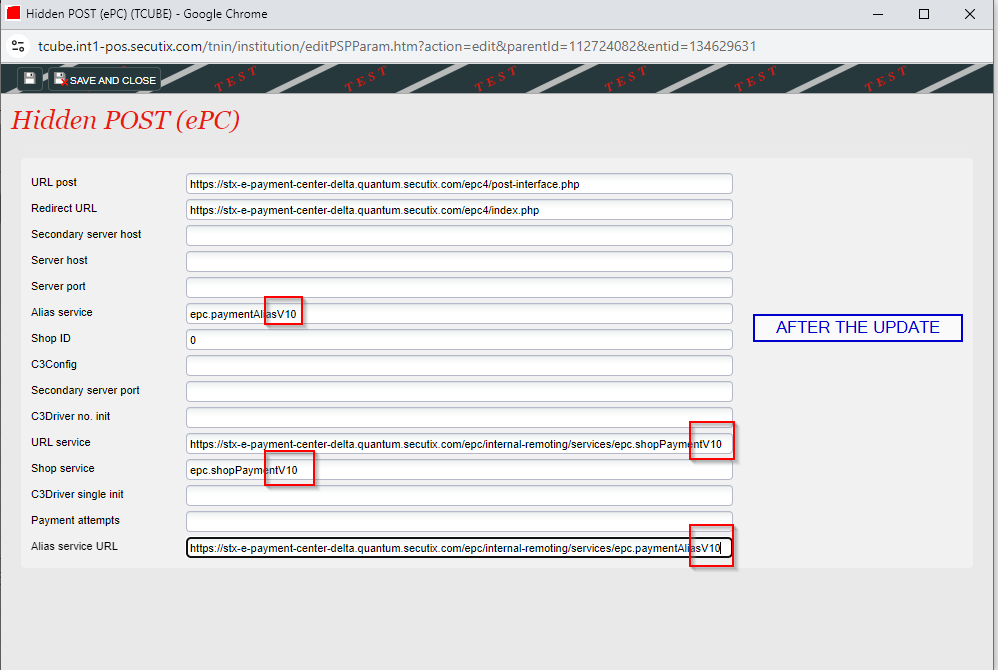
Task: Select the Server host input field
Action: pyautogui.click(x=458, y=261)
